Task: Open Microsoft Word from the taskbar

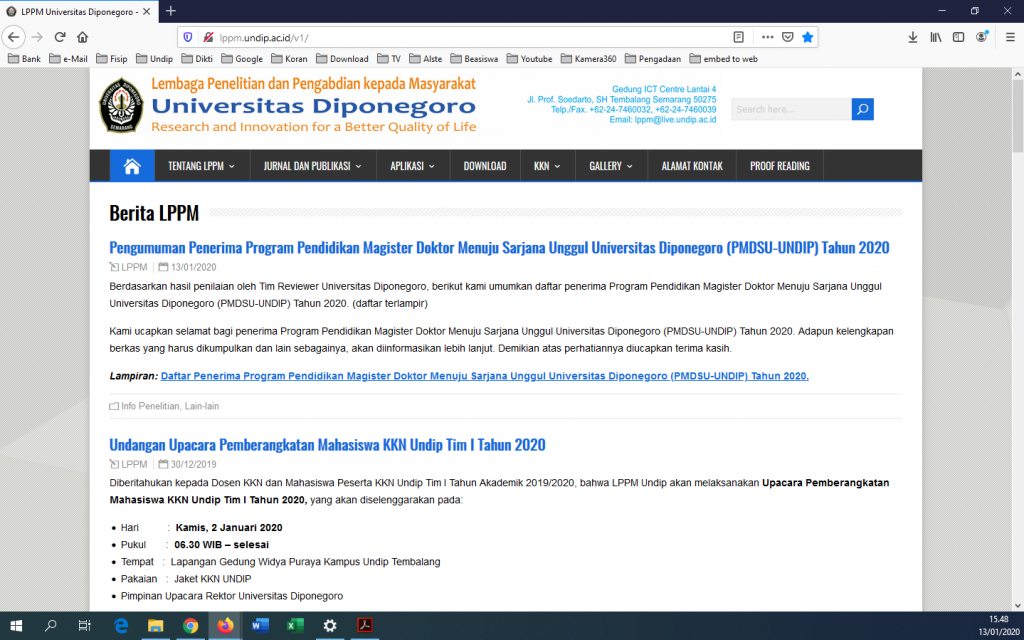Action: [260, 625]
